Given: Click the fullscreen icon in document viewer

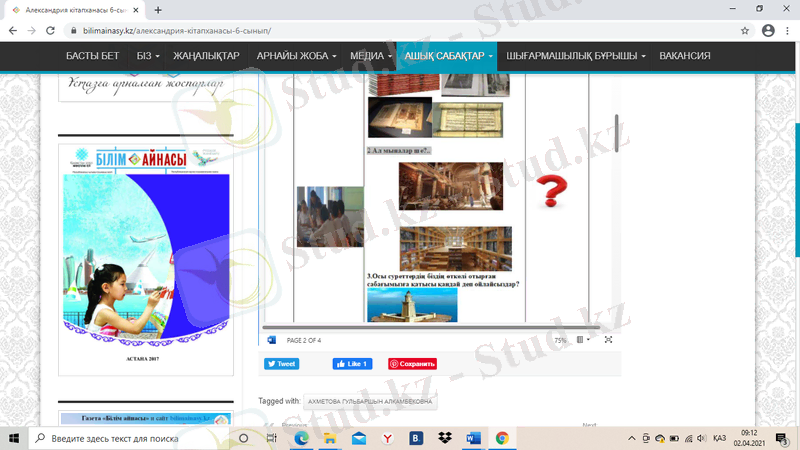Looking at the screenshot, I should pyautogui.click(x=608, y=340).
